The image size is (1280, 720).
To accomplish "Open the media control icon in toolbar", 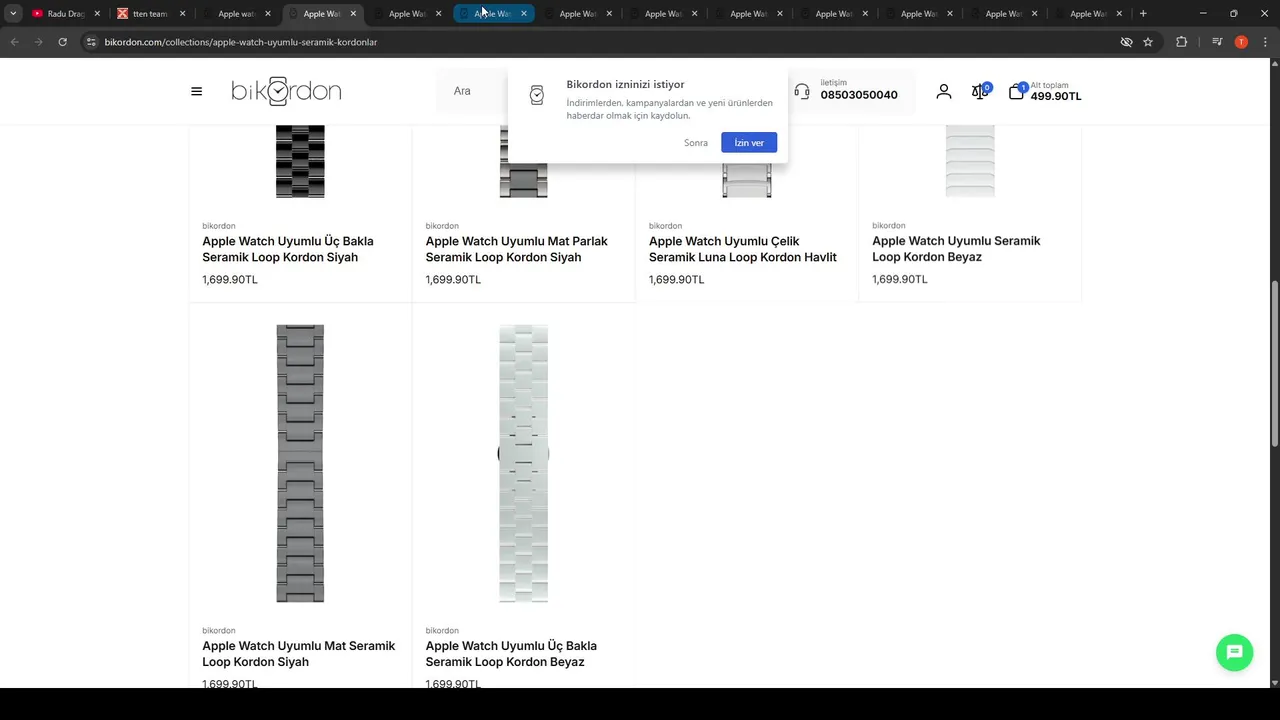I will pos(1217,42).
